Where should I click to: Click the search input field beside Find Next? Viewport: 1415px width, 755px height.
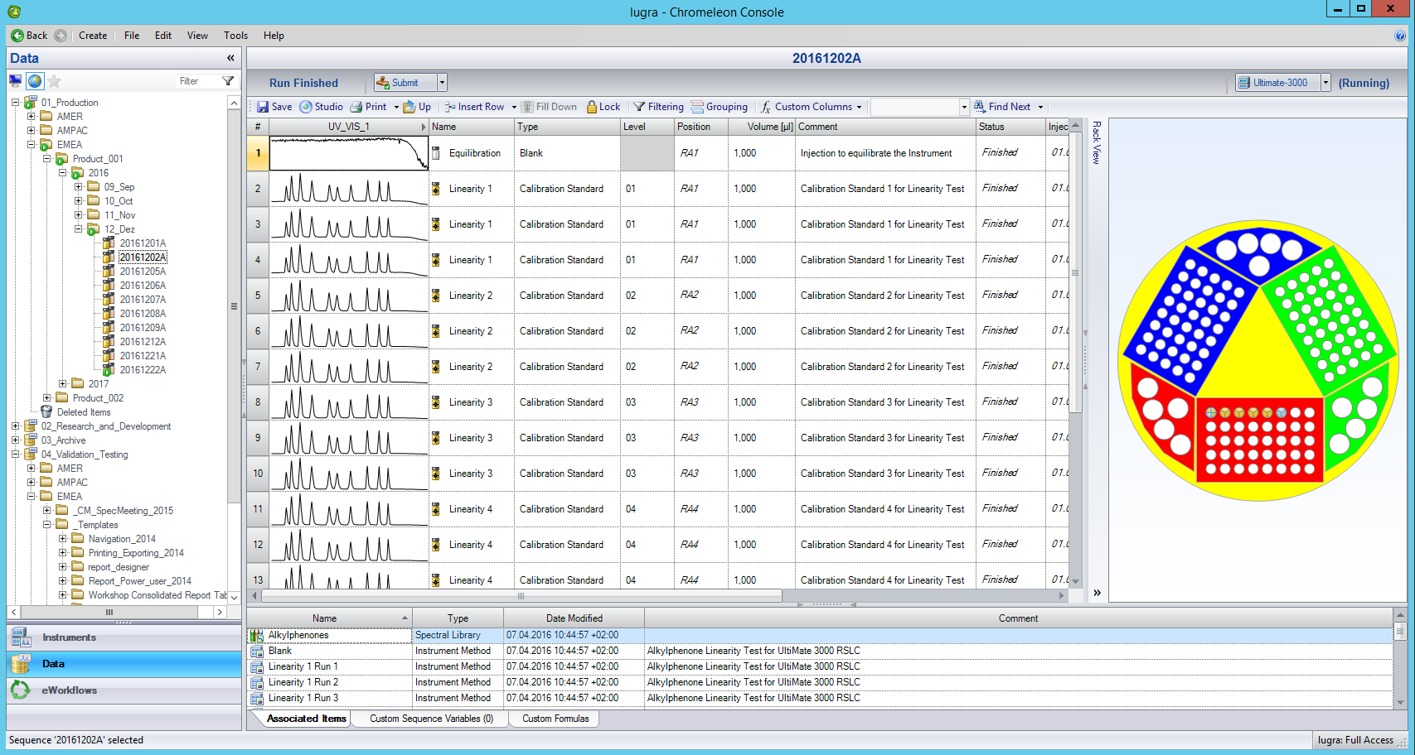(x=914, y=107)
